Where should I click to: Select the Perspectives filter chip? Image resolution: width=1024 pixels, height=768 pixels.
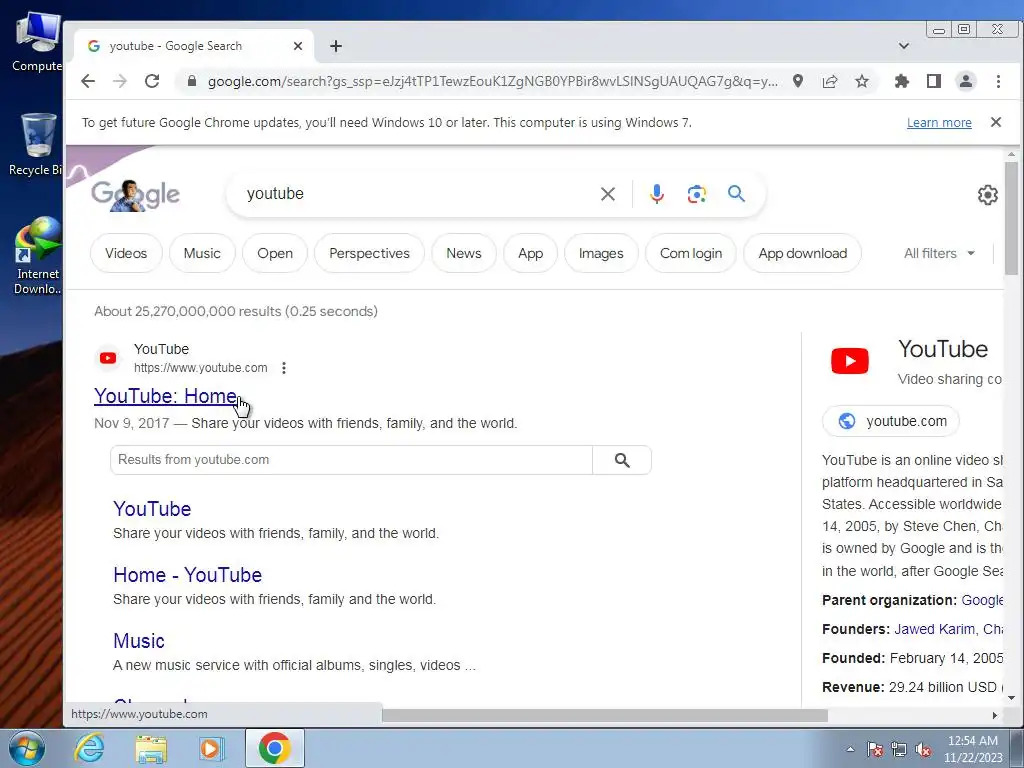click(x=369, y=253)
